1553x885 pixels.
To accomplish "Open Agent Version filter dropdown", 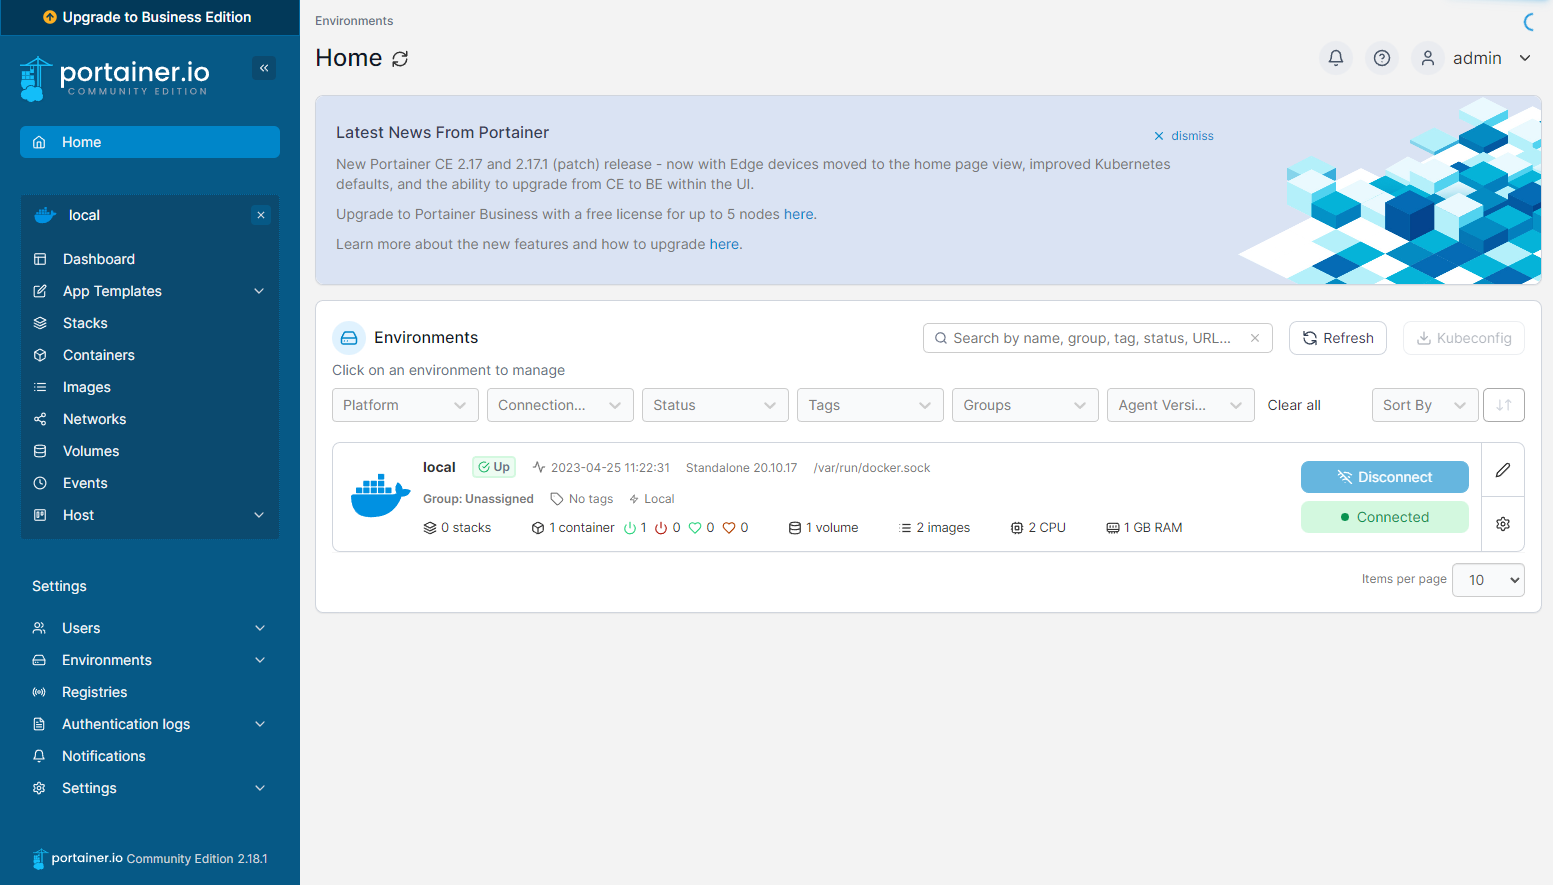I will click(x=1181, y=405).
